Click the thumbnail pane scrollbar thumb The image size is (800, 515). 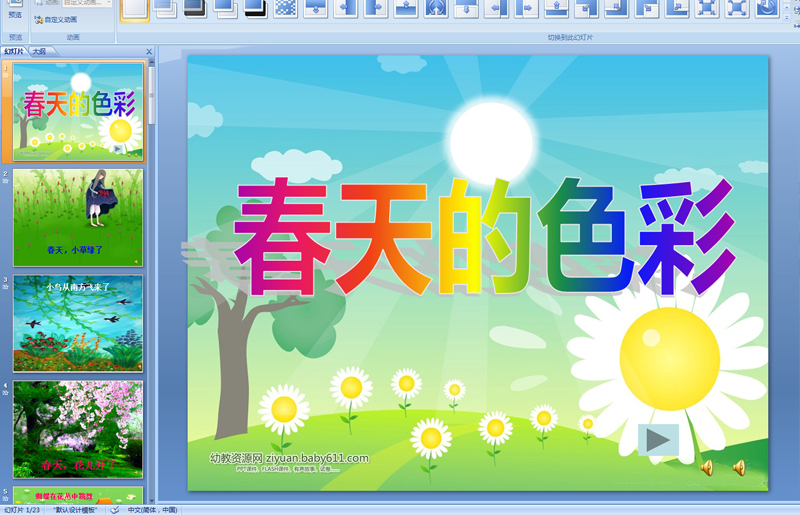(152, 95)
